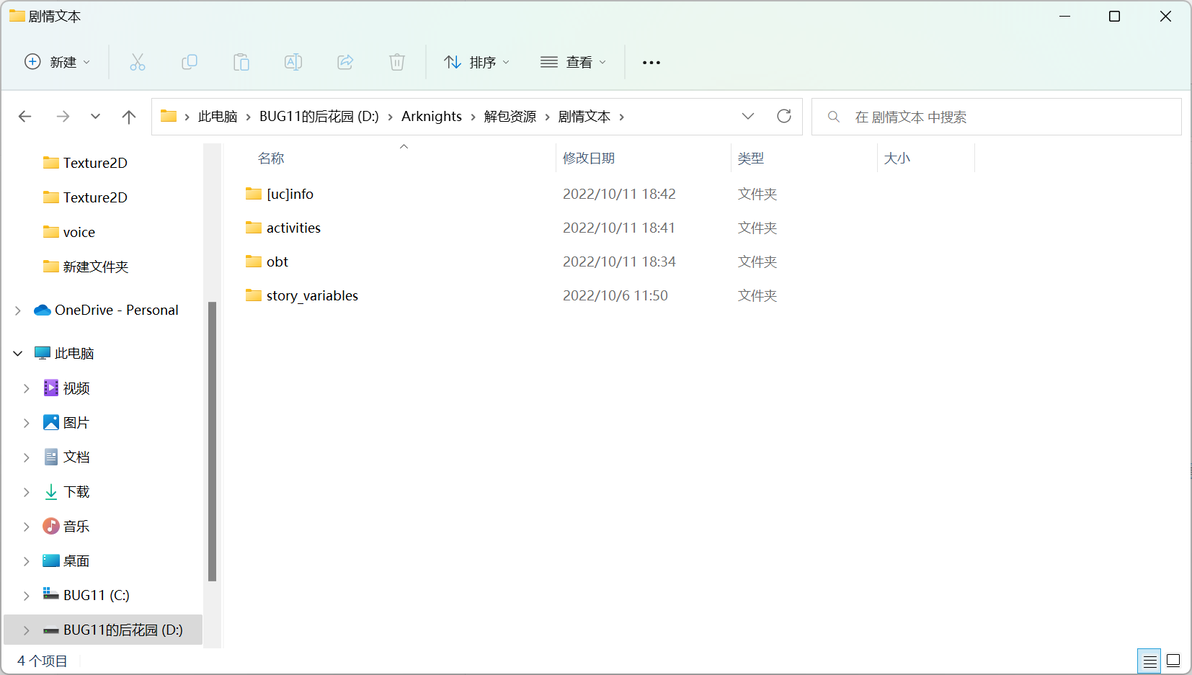The height and width of the screenshot is (675, 1192).
Task: Switch to large thumbnails view icon
Action: click(x=1174, y=661)
